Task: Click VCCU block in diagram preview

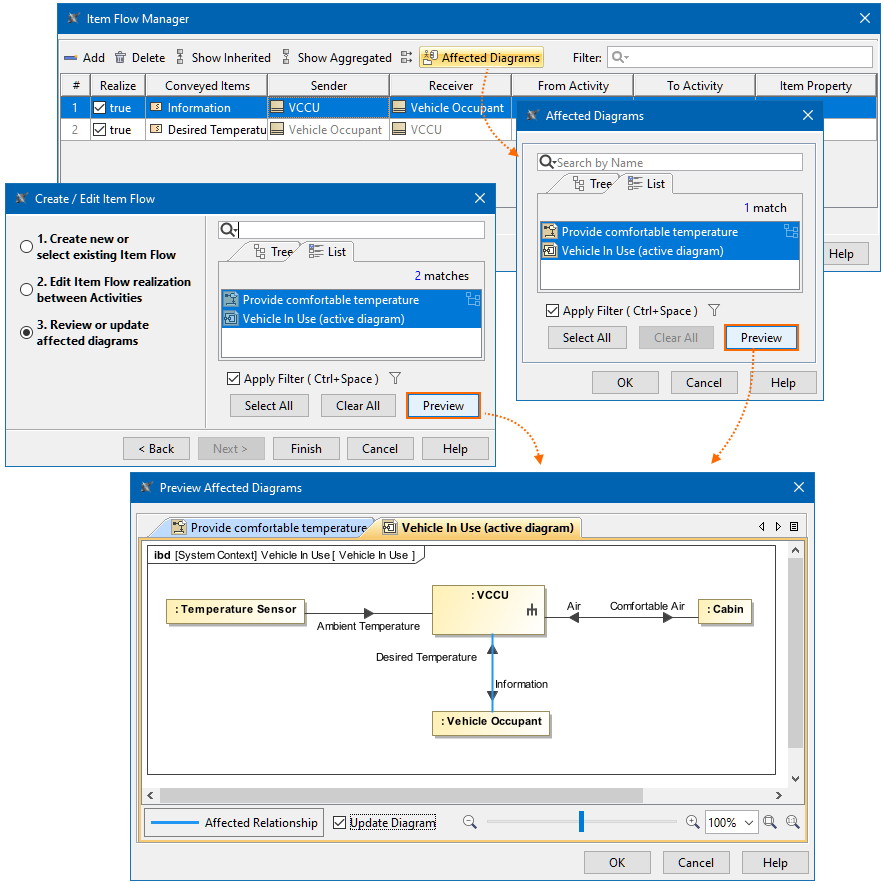Action: (488, 610)
